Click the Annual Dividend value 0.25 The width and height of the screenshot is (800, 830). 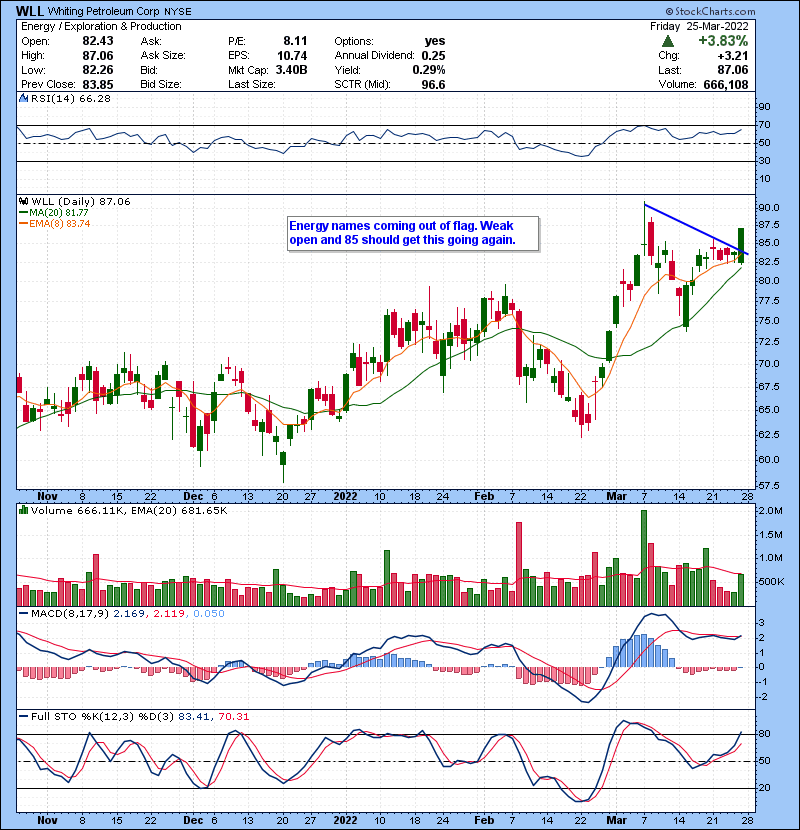pyautogui.click(x=434, y=56)
